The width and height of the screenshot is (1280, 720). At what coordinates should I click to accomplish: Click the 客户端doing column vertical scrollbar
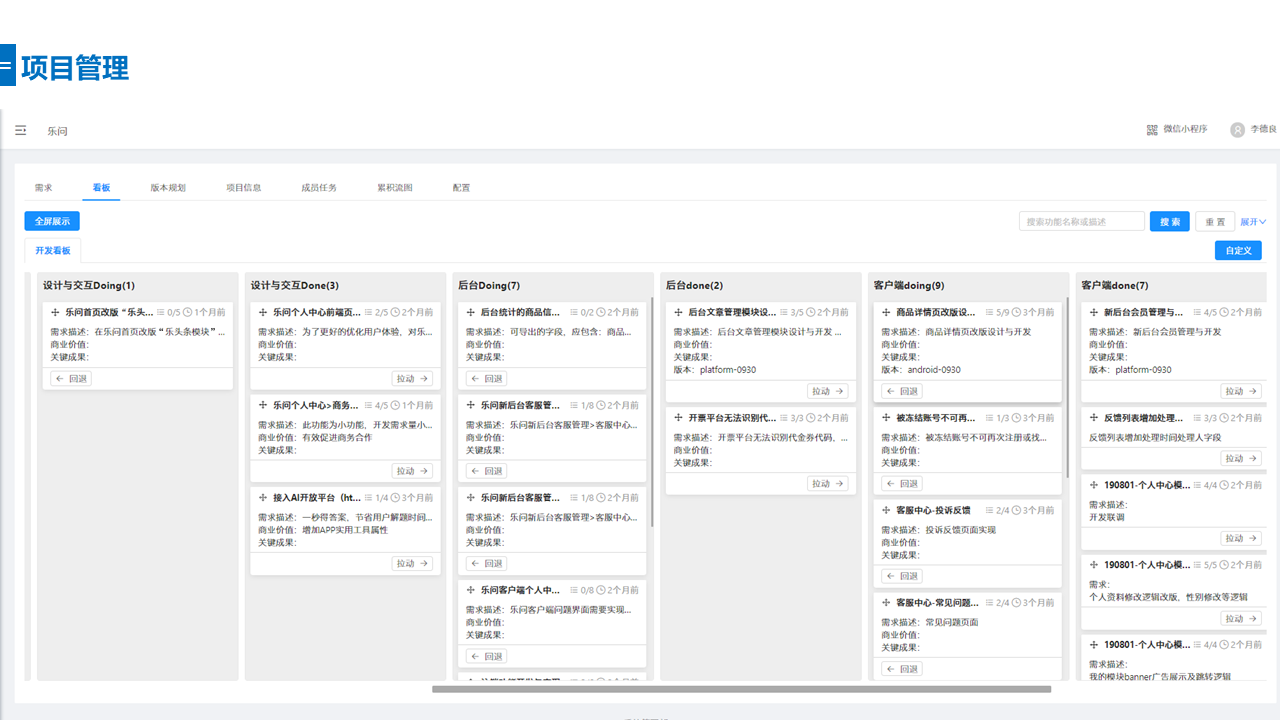tap(1067, 387)
